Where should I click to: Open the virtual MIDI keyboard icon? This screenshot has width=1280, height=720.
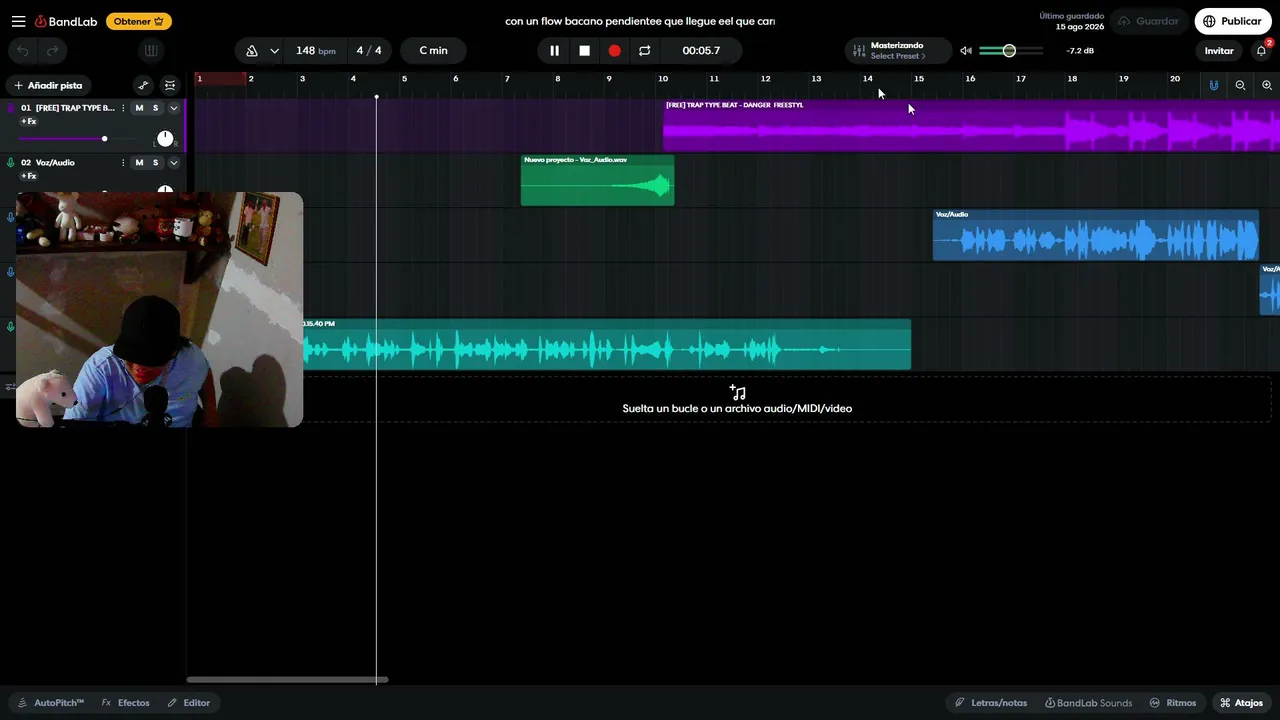tap(151, 51)
